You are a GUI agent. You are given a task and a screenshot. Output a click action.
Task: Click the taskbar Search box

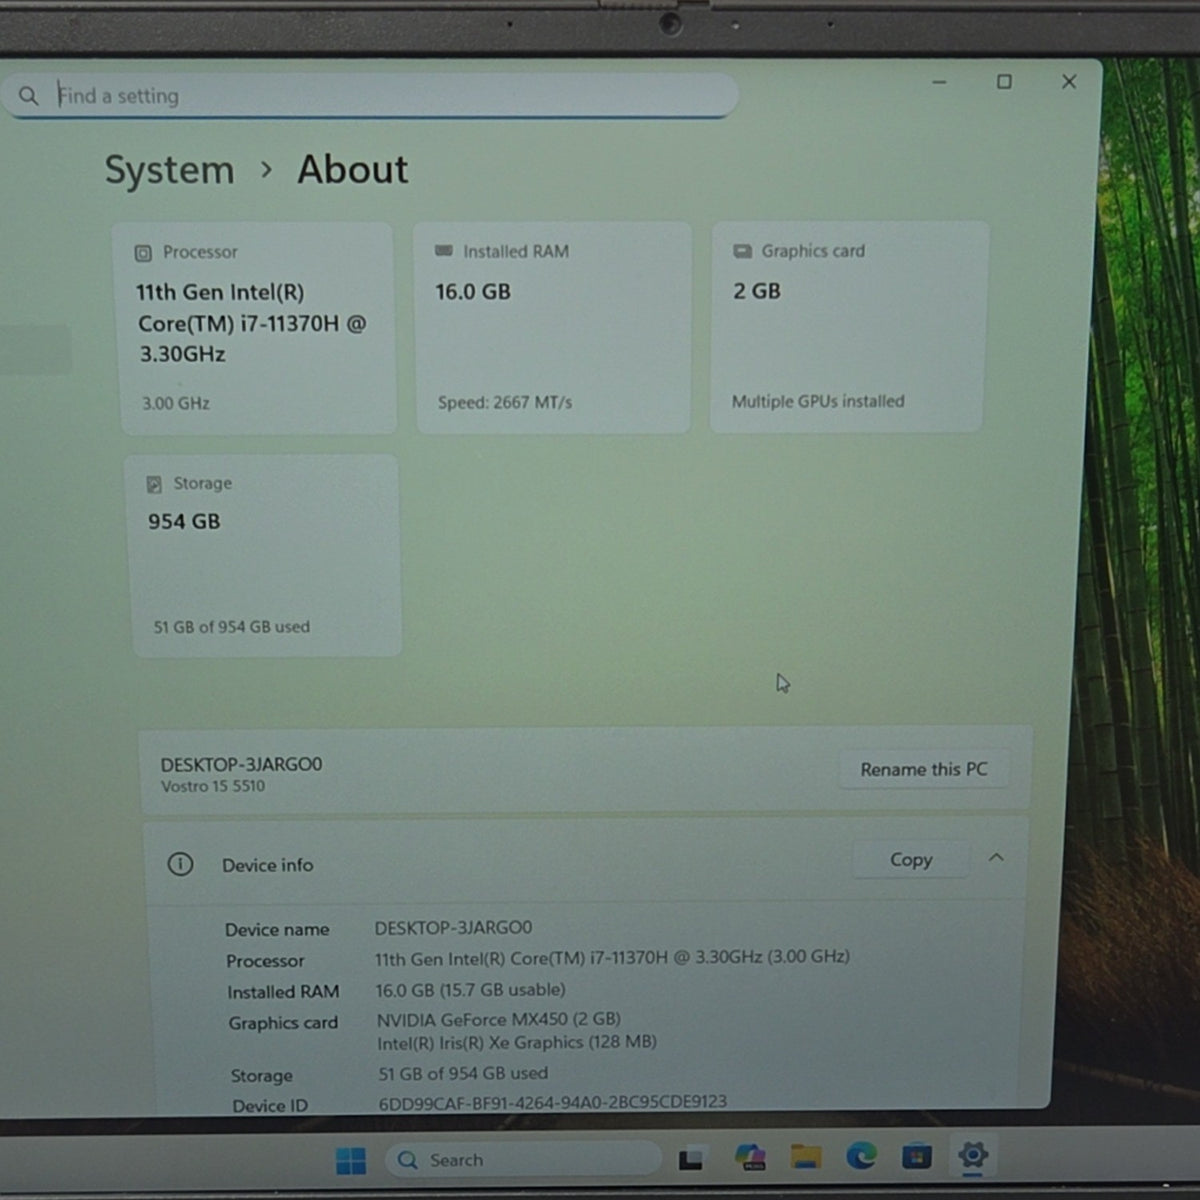pos(522,1160)
